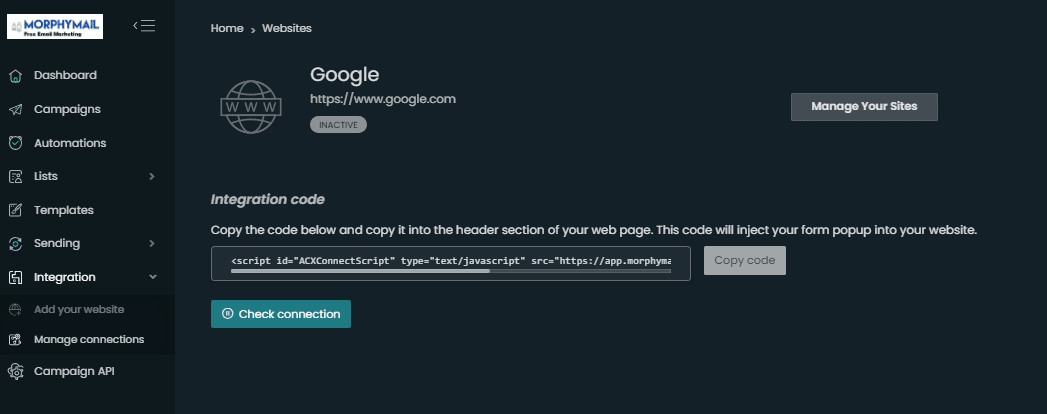Expand the Lists submenu chevron

click(x=152, y=176)
